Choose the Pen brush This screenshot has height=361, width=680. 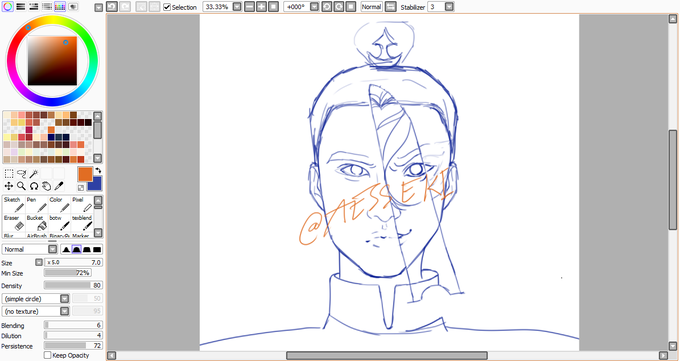tap(37, 204)
